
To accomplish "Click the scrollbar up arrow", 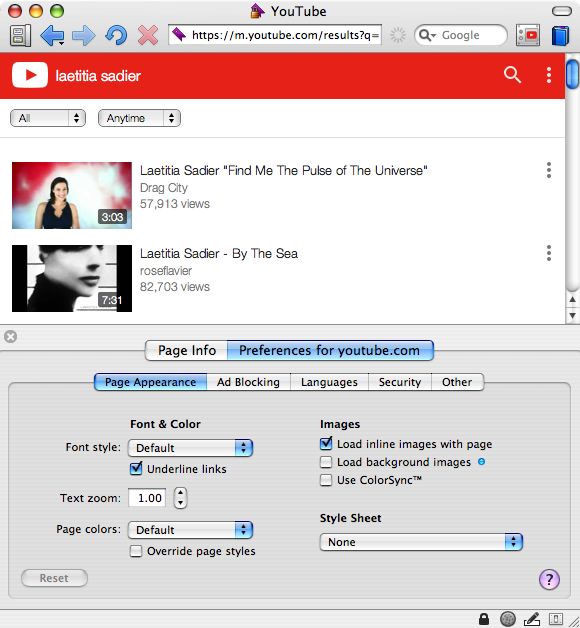I will tap(572, 299).
